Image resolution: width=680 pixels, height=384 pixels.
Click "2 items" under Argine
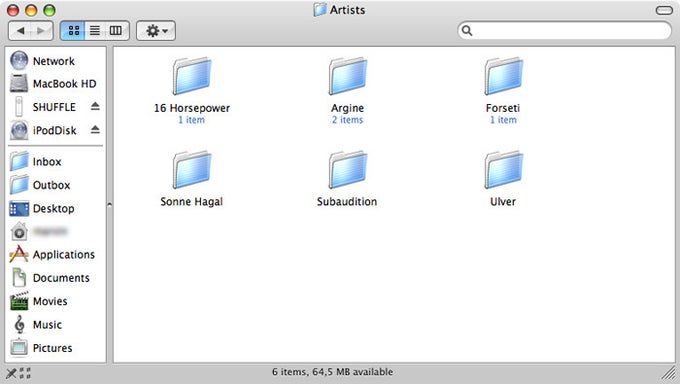(347, 120)
